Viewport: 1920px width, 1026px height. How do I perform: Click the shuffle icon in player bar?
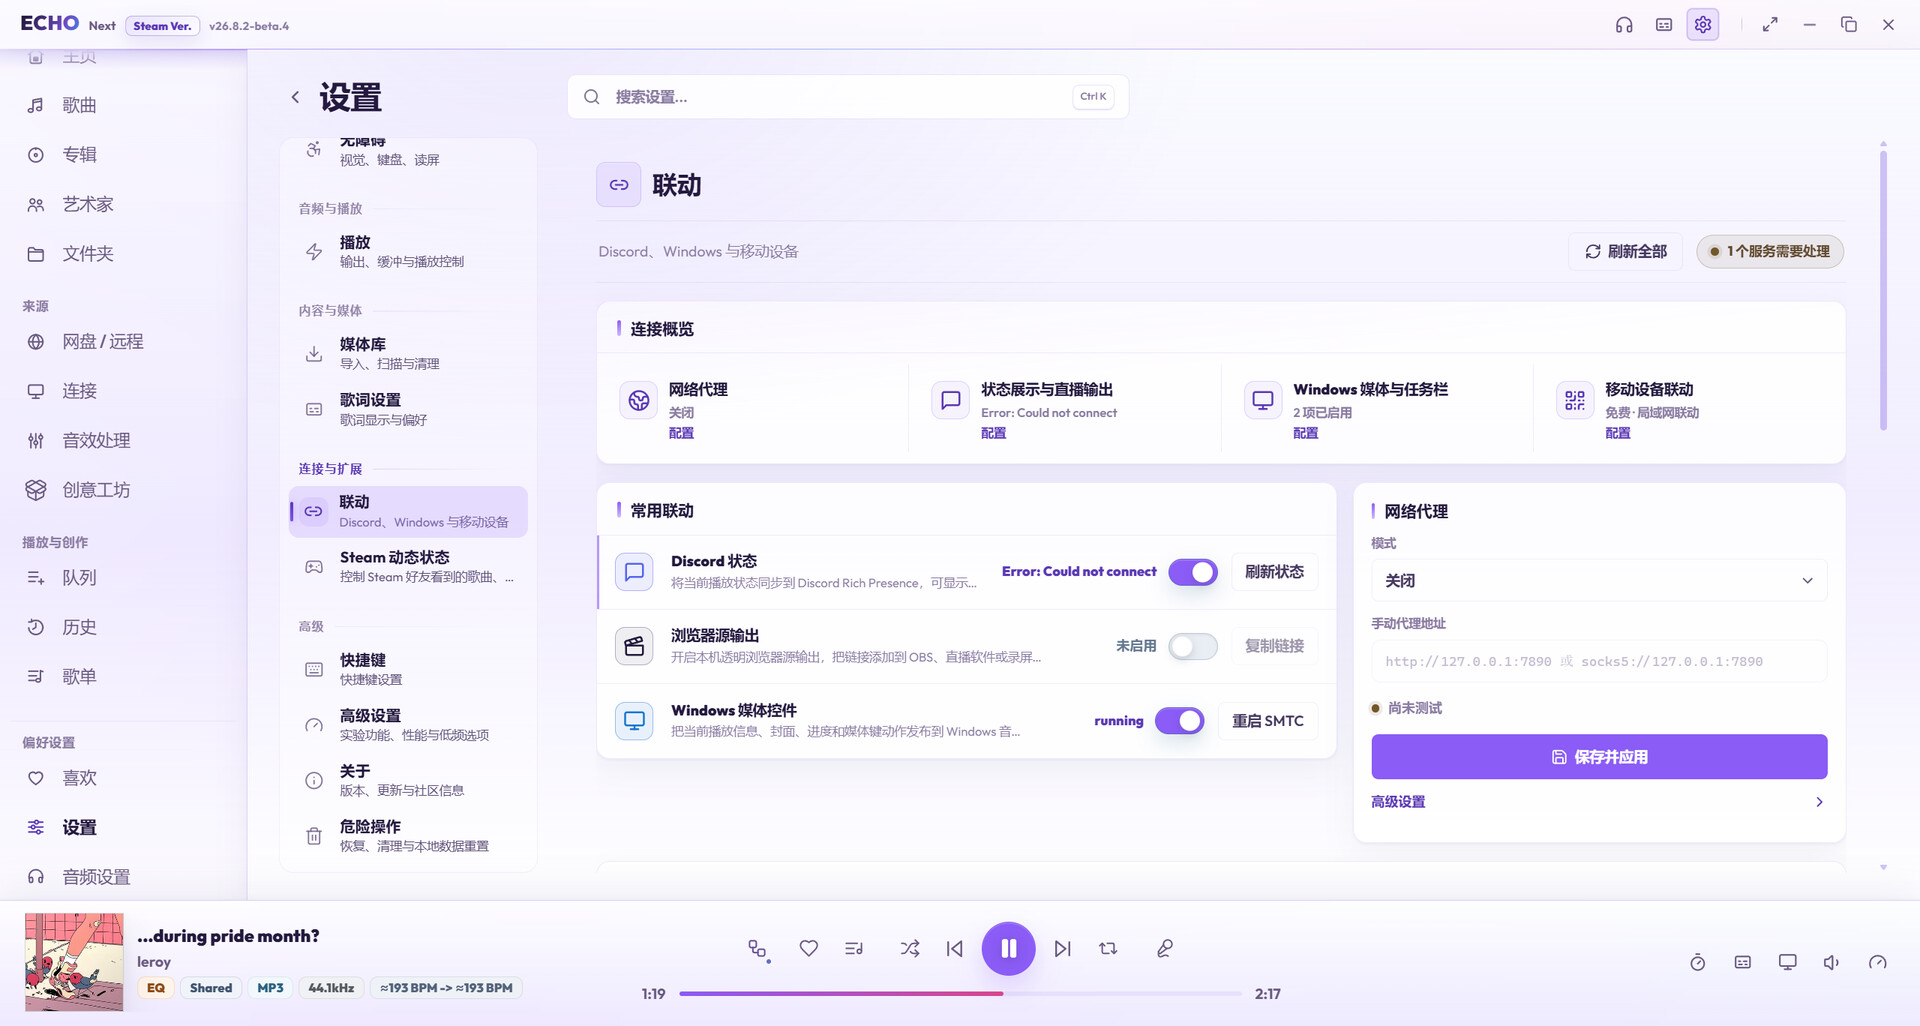pos(910,948)
